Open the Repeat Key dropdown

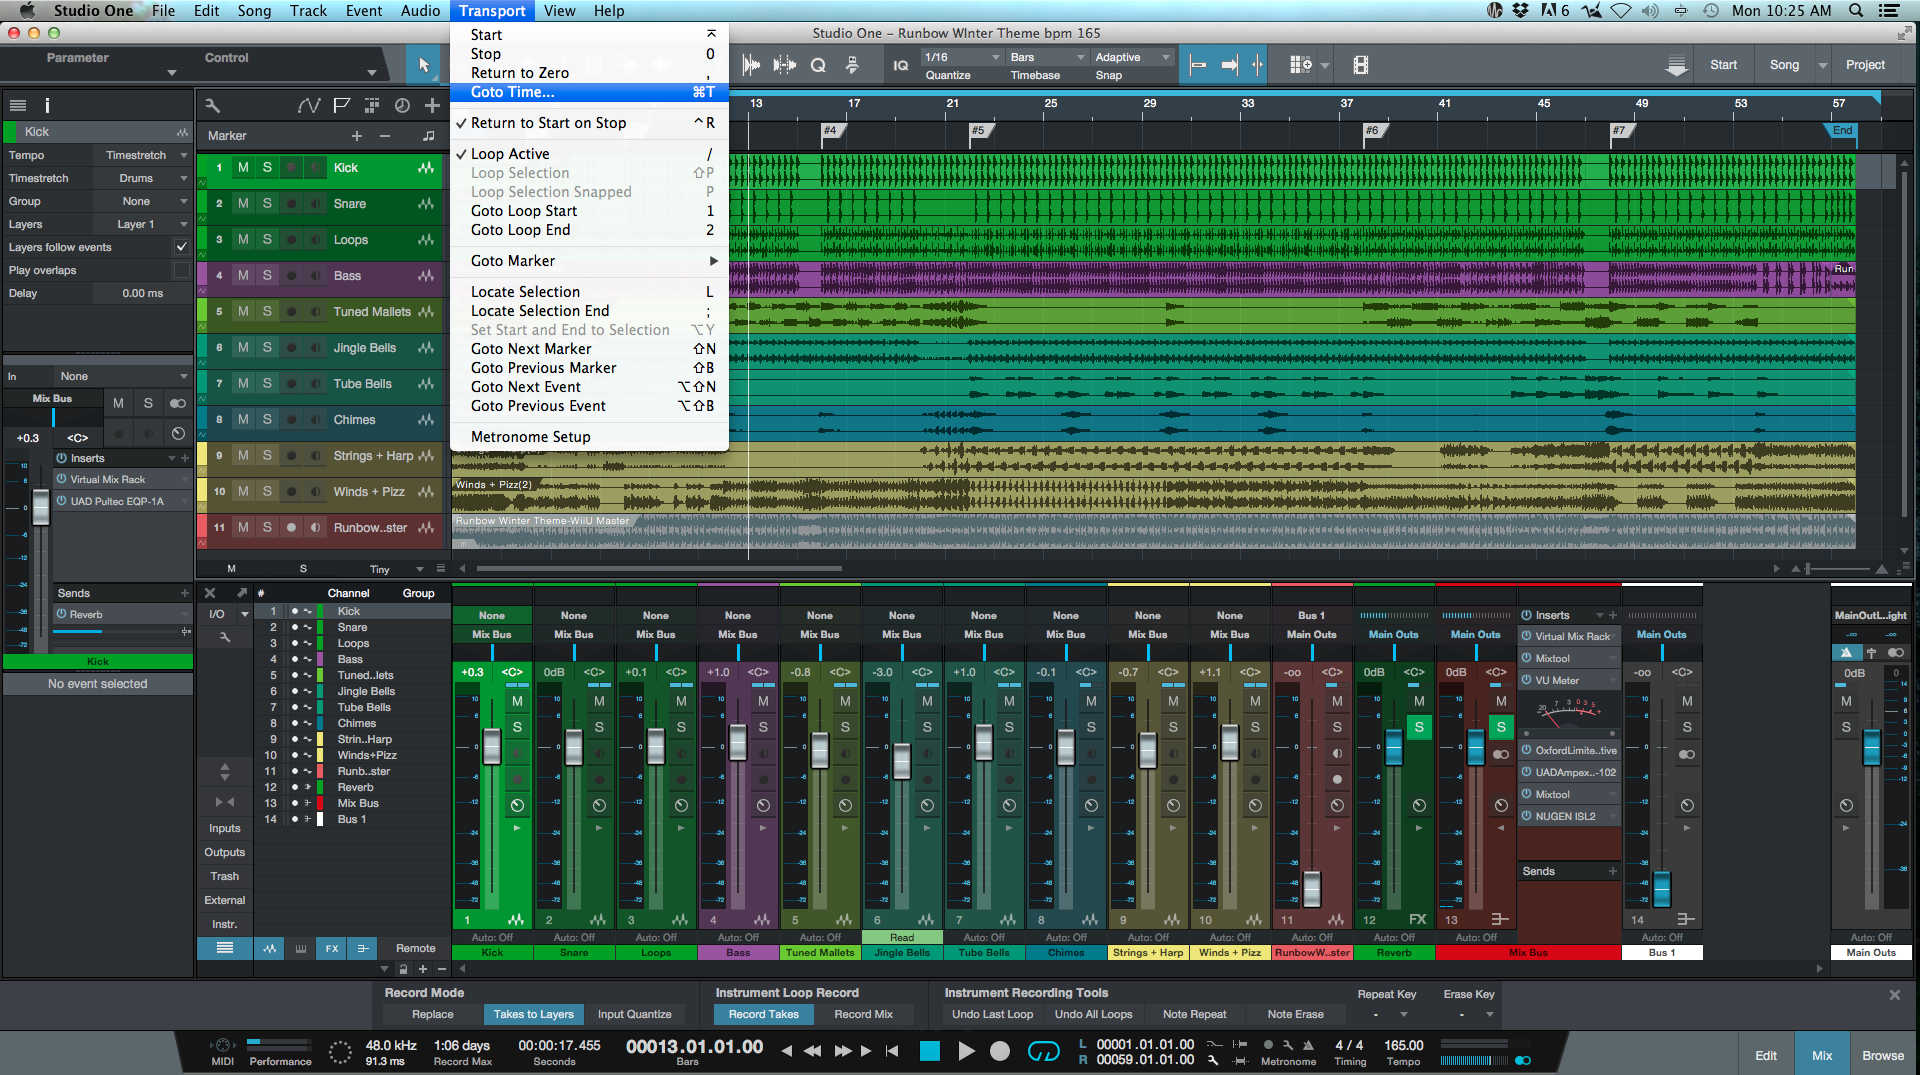1389,1014
